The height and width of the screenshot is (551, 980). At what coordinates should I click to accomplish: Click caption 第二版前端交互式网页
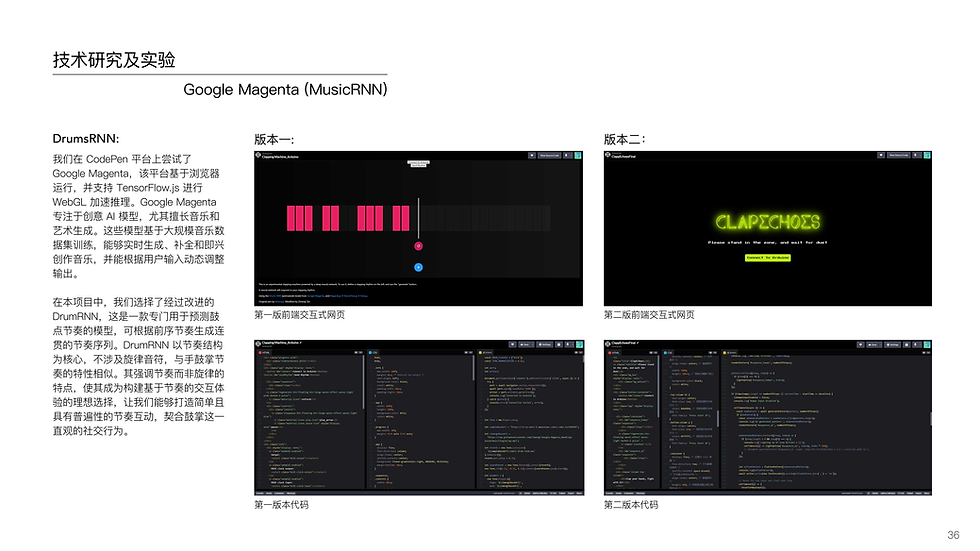(649, 315)
